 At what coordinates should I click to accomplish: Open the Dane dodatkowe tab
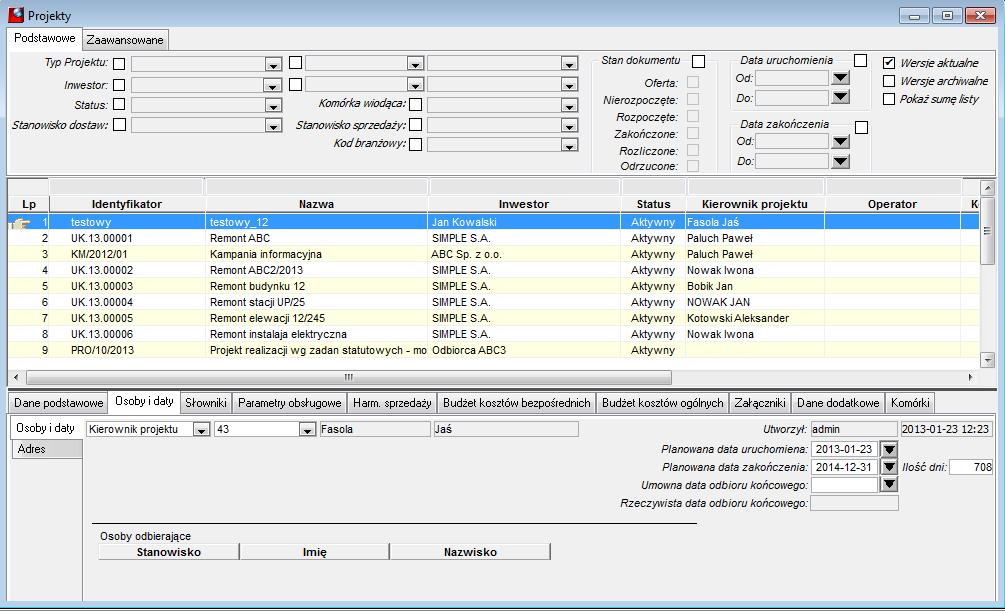point(838,403)
